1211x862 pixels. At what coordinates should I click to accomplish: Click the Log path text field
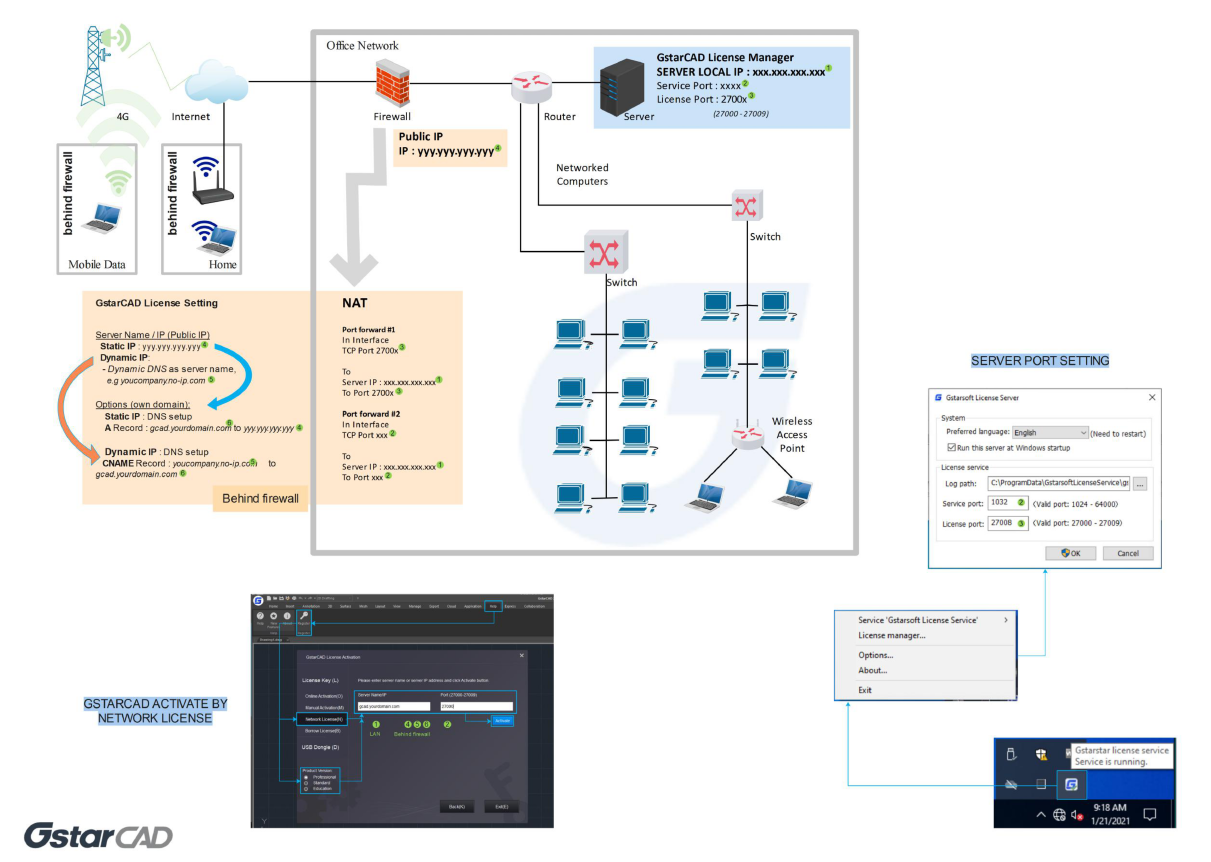click(x=1058, y=483)
